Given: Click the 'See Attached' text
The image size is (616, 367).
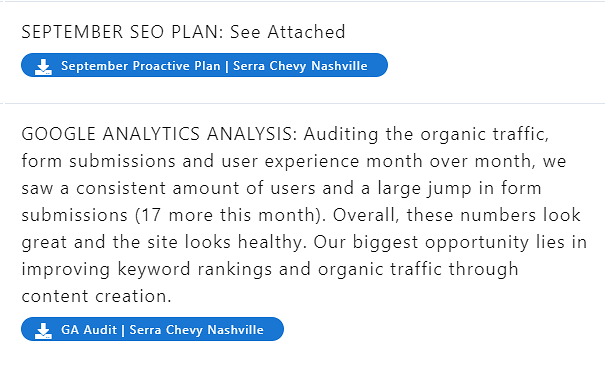Looking at the screenshot, I should 287,32.
